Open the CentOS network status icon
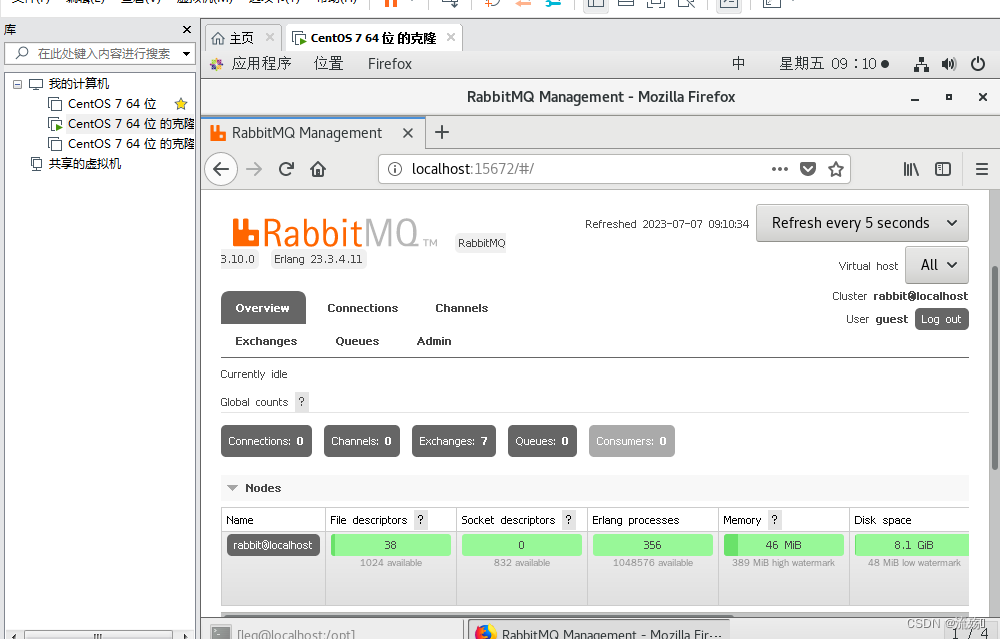Image resolution: width=1000 pixels, height=639 pixels. pyautogui.click(x=921, y=64)
